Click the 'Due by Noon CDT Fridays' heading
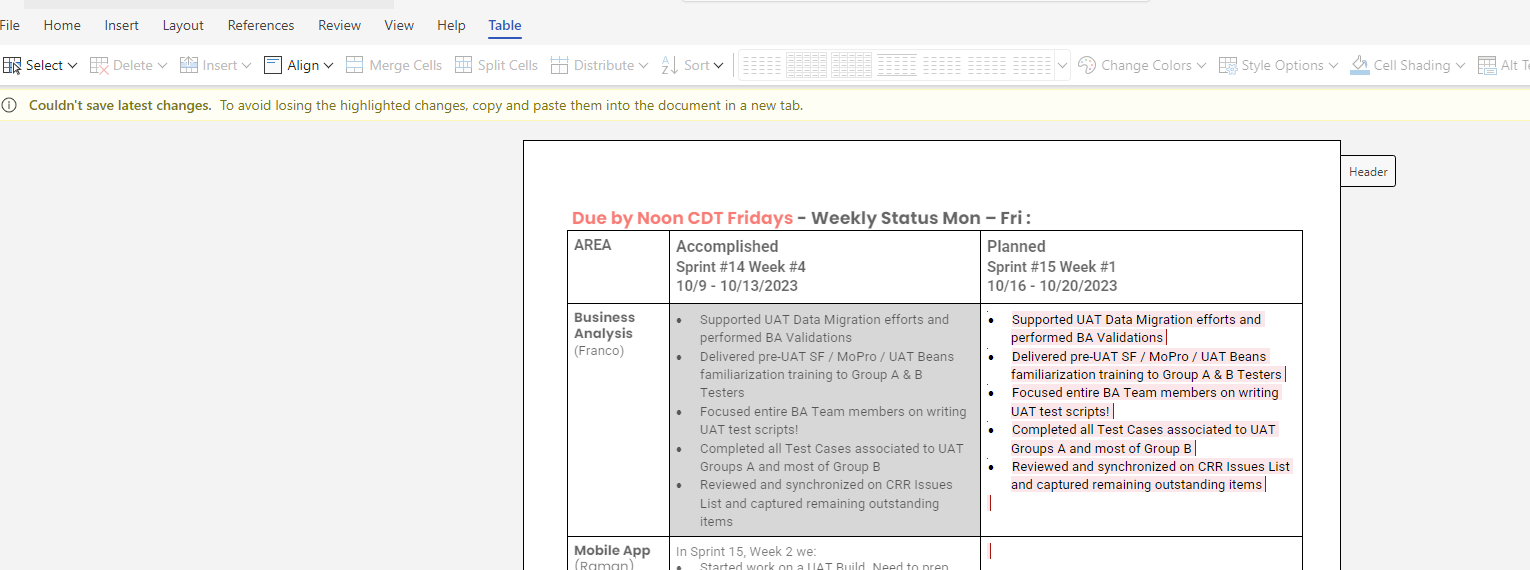This screenshot has width=1530, height=570. pos(682,218)
